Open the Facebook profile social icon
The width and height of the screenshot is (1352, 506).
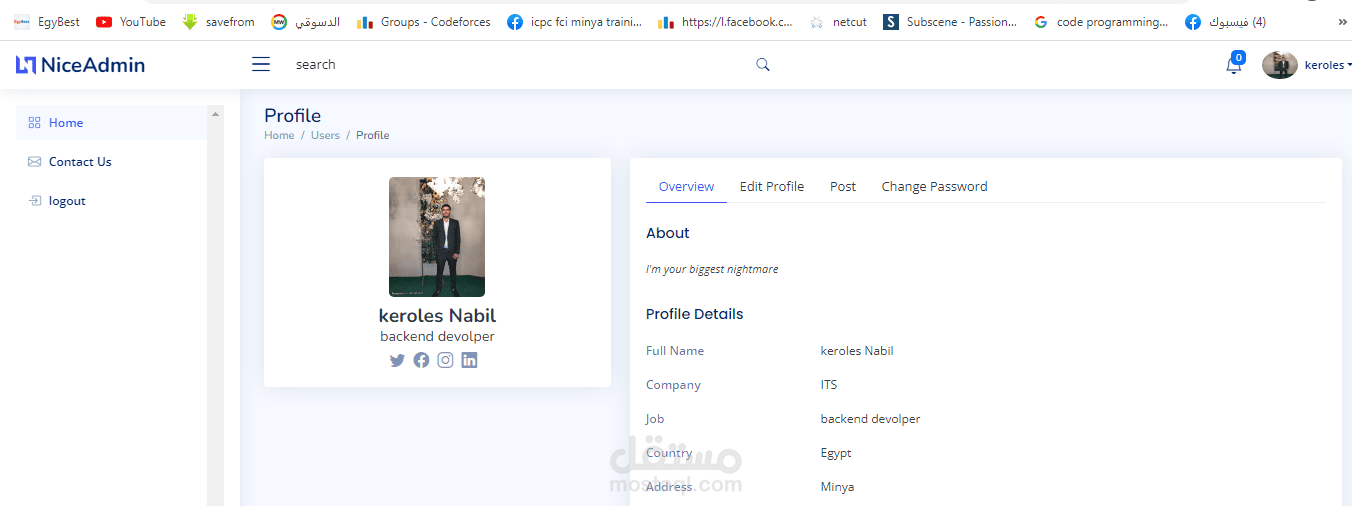pyautogui.click(x=421, y=360)
